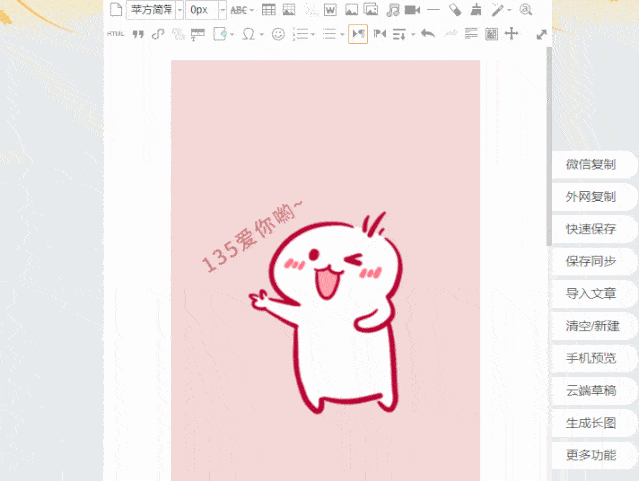Click the 快速保存 button
Screen dimensions: 639x481
(590, 229)
